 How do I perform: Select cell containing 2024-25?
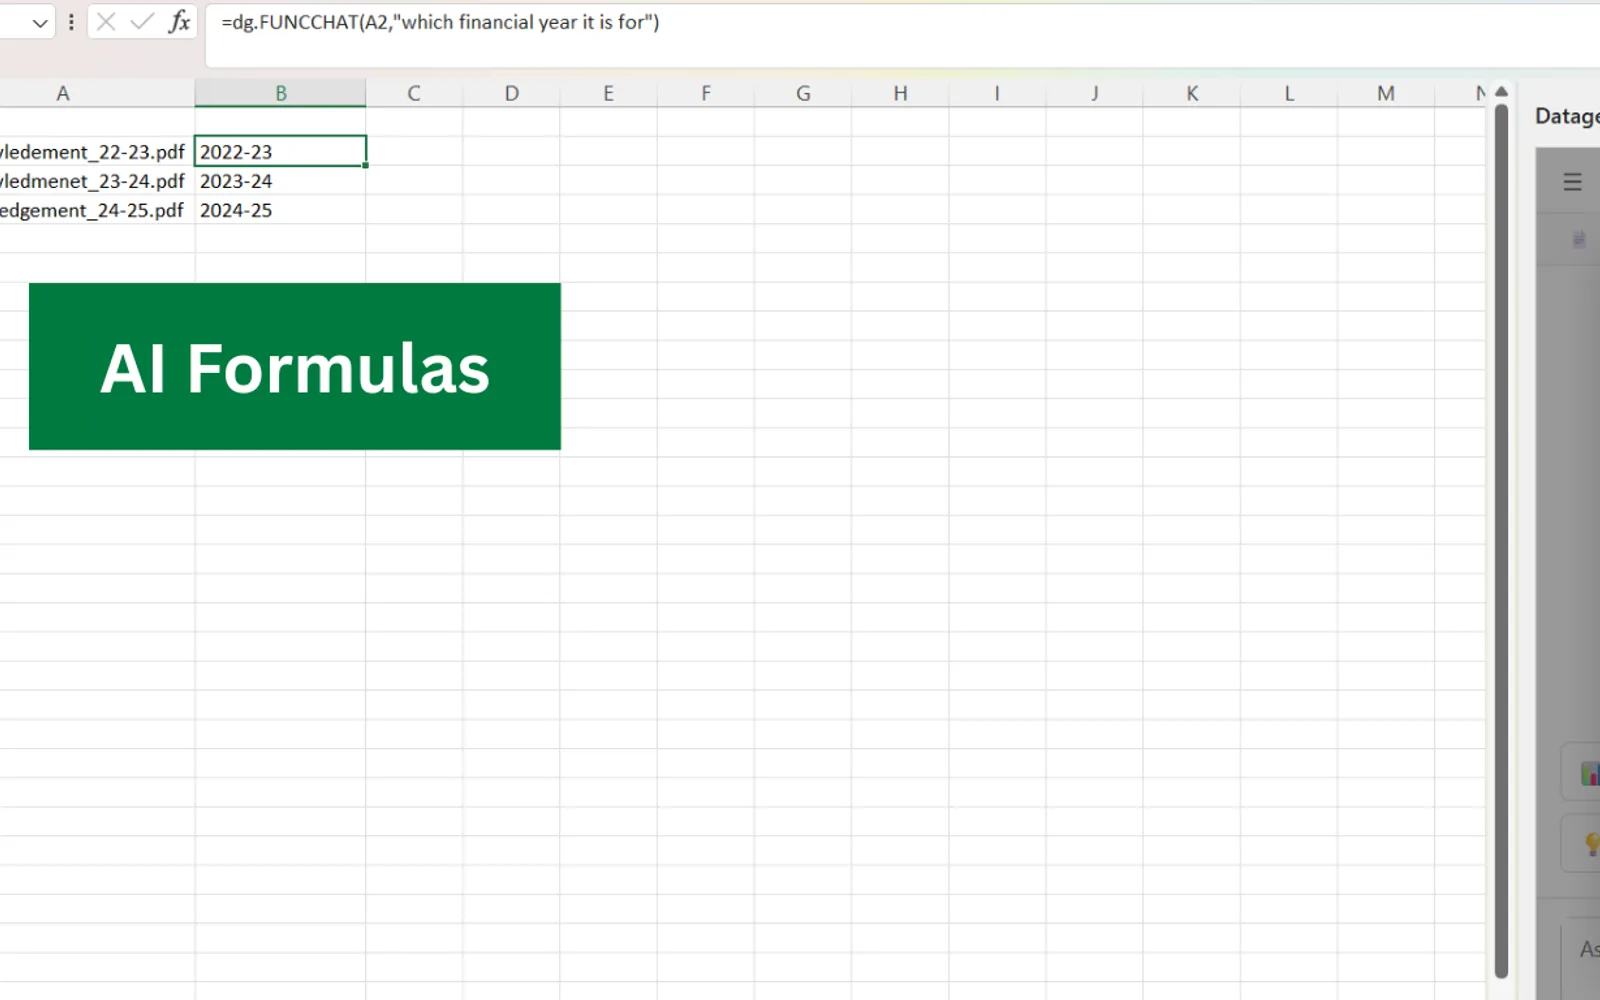pos(281,210)
